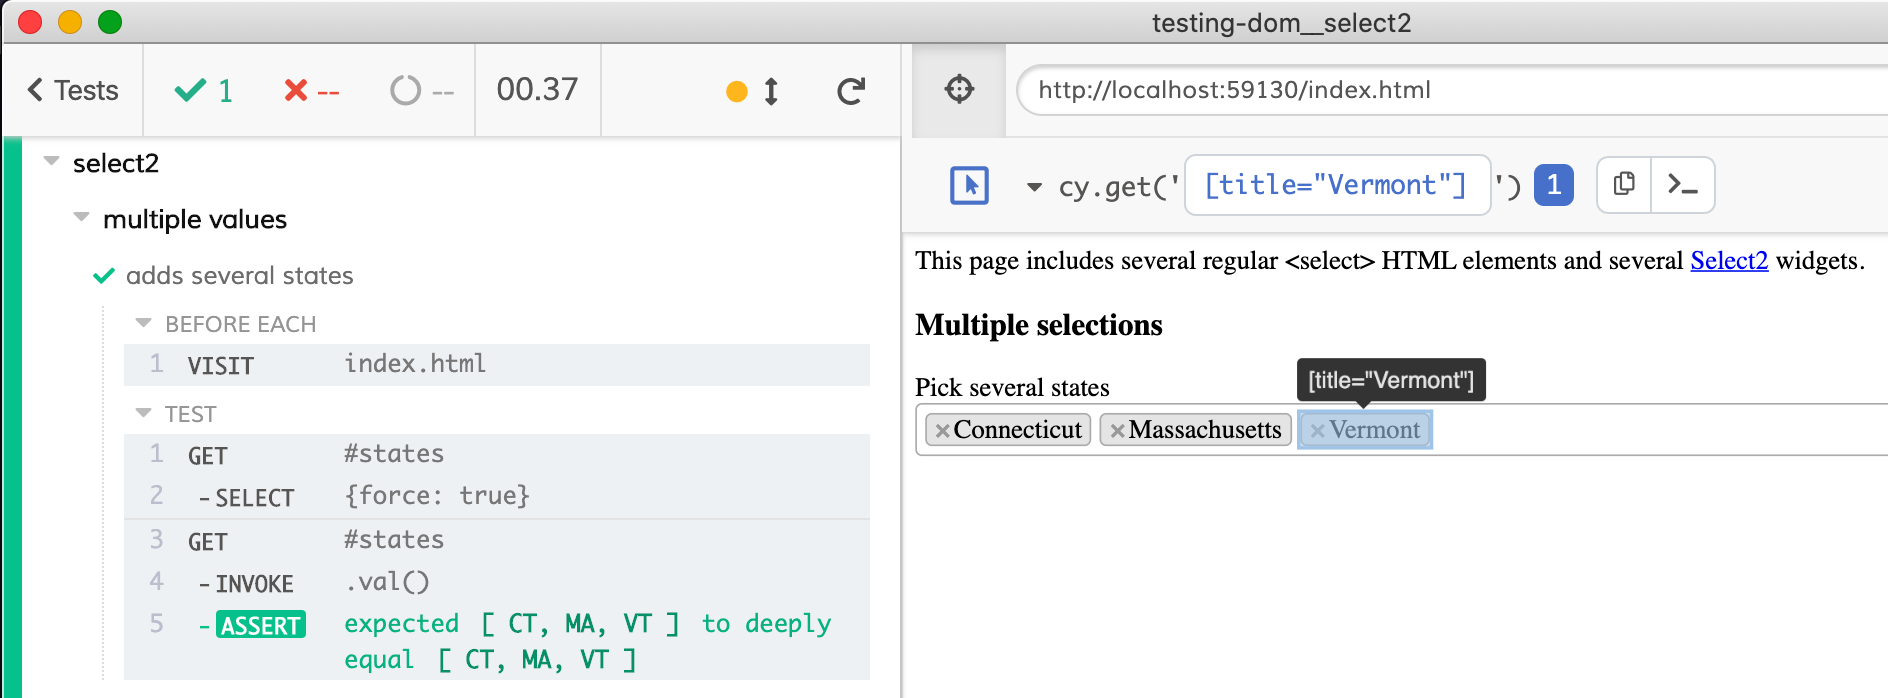This screenshot has height=698, width=1888.
Task: Collapse the BEFORE EACH section
Action: pos(143,323)
